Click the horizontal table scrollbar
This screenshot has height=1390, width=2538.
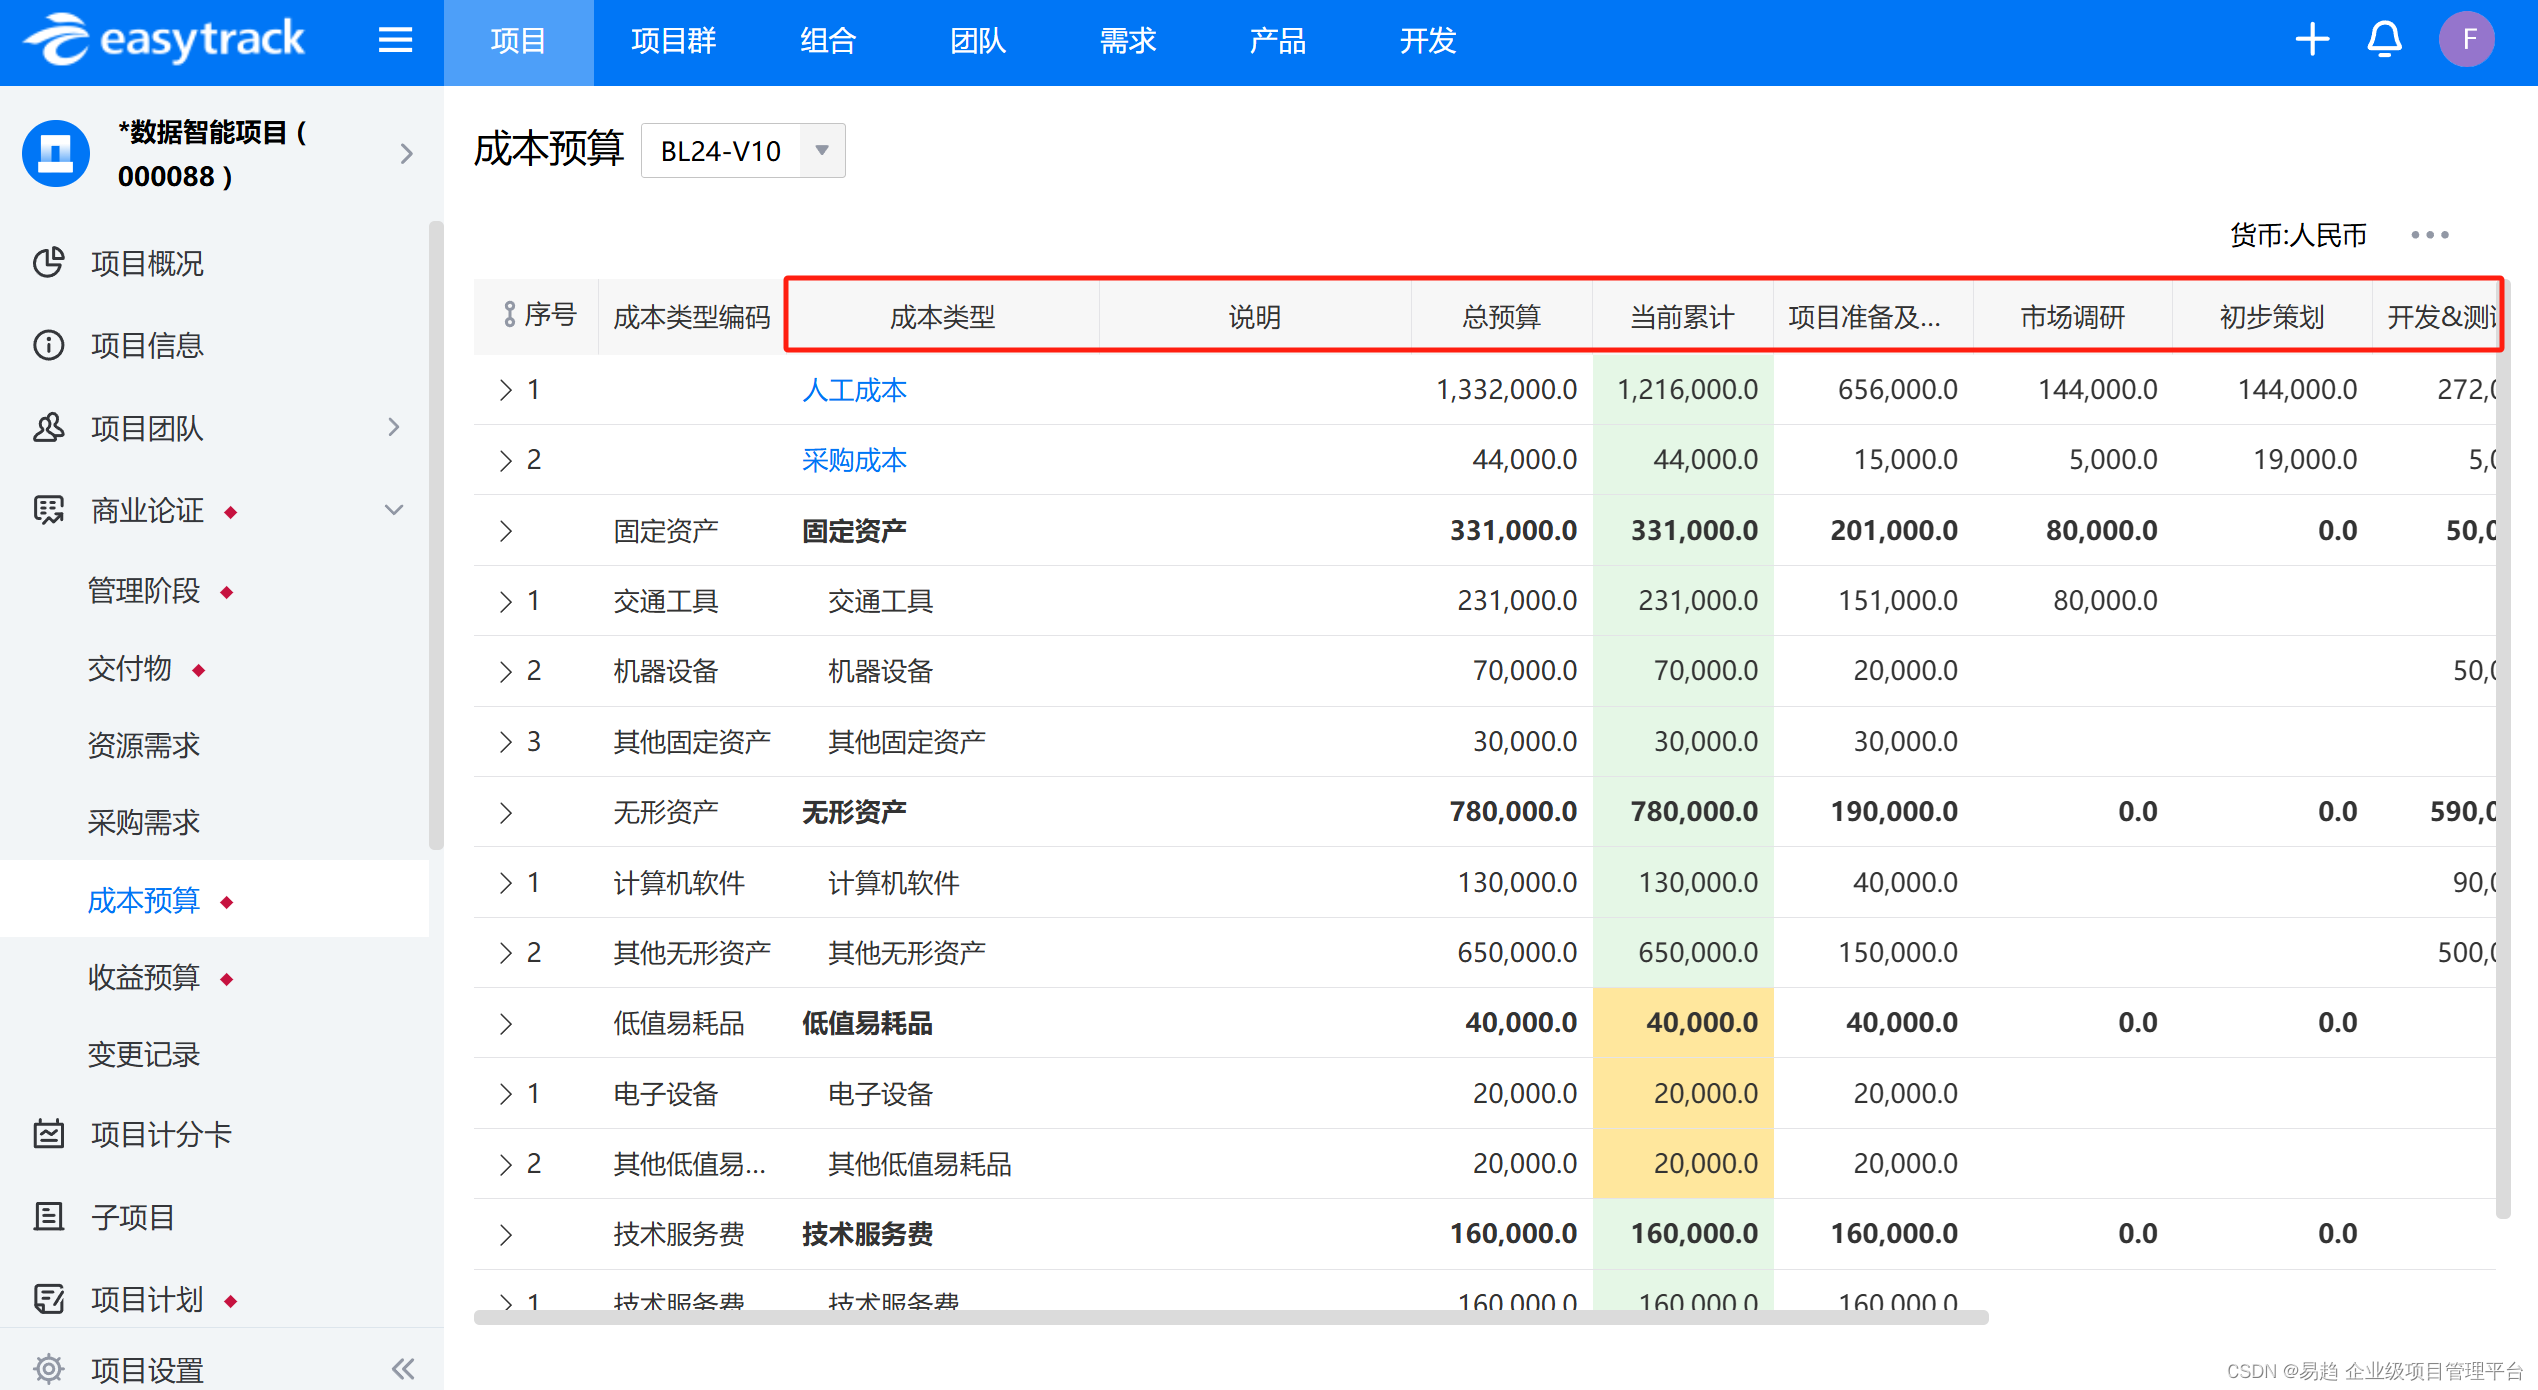(1230, 1317)
